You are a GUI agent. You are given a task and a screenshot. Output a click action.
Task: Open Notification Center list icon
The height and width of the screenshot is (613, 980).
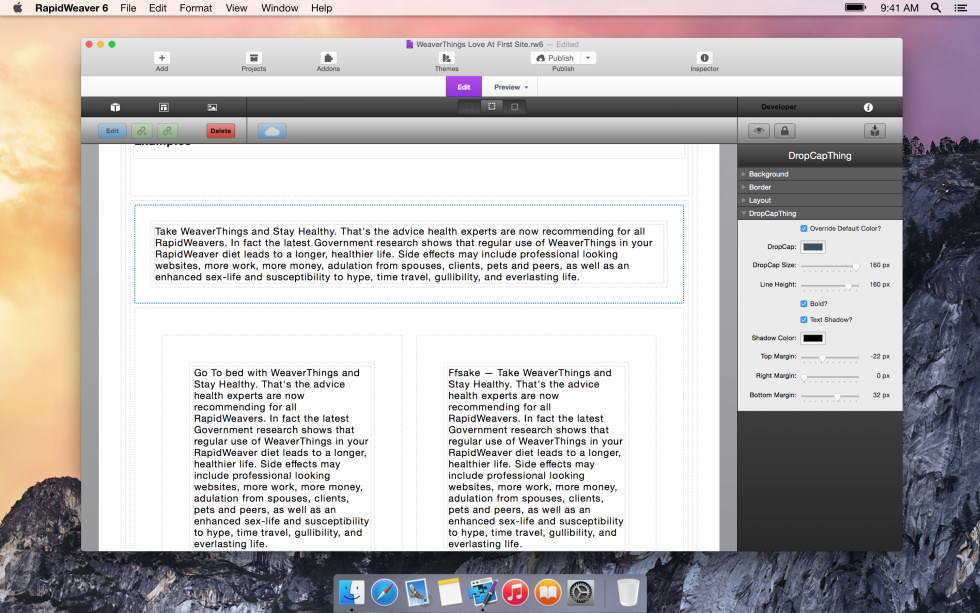(961, 8)
